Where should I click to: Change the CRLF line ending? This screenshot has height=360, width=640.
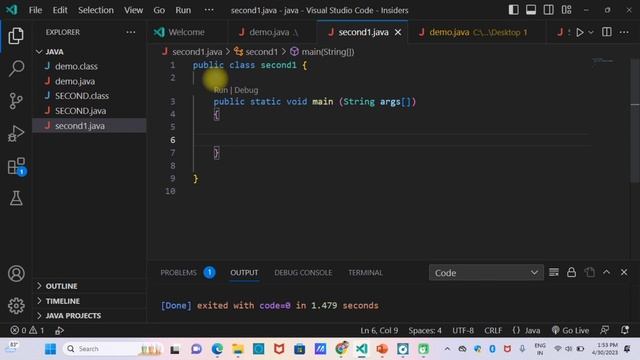coord(493,330)
